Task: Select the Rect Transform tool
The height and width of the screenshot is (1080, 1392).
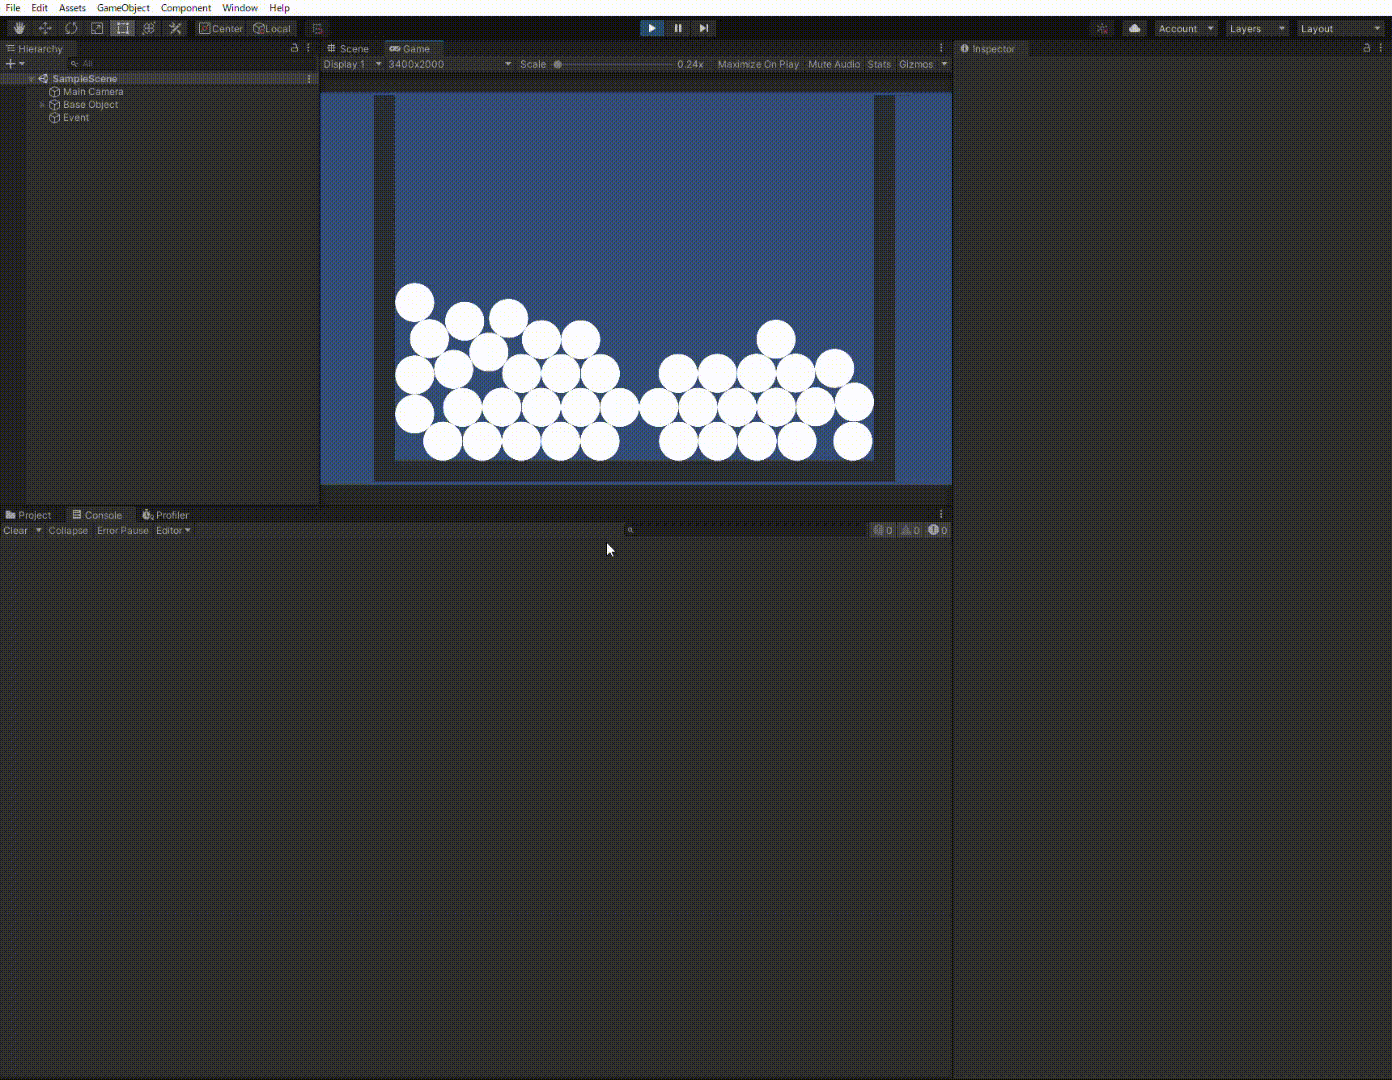Action: tap(123, 28)
